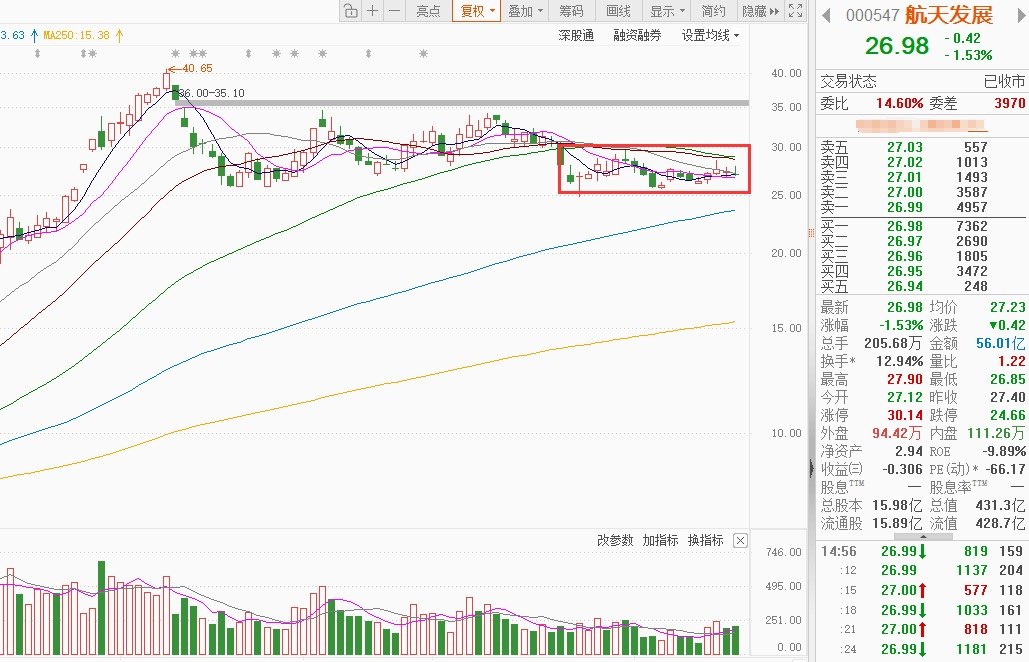Click the 总值 value 431.3亿
The image size is (1029, 662).
coord(1000,506)
